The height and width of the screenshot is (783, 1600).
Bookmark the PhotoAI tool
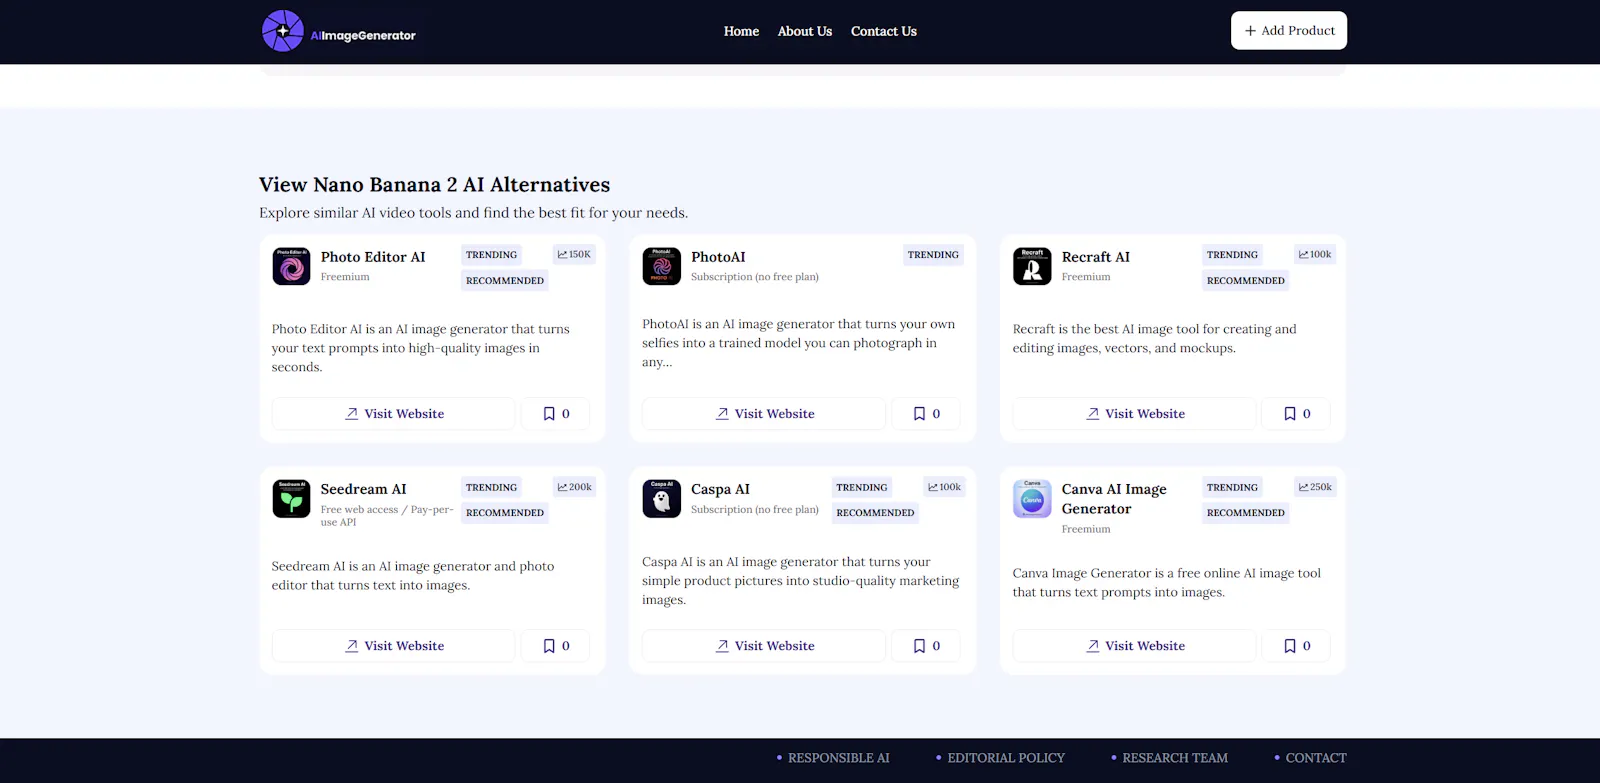coord(926,414)
